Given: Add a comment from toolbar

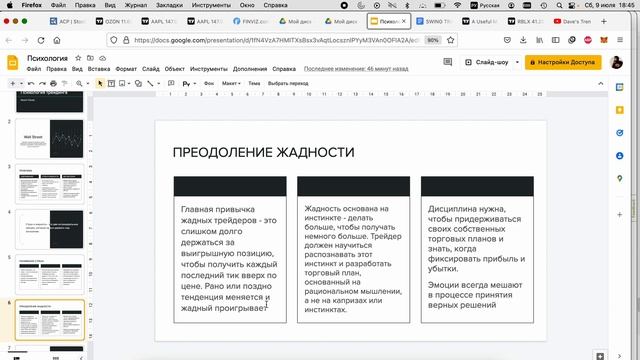Looking at the screenshot, I should [171, 83].
